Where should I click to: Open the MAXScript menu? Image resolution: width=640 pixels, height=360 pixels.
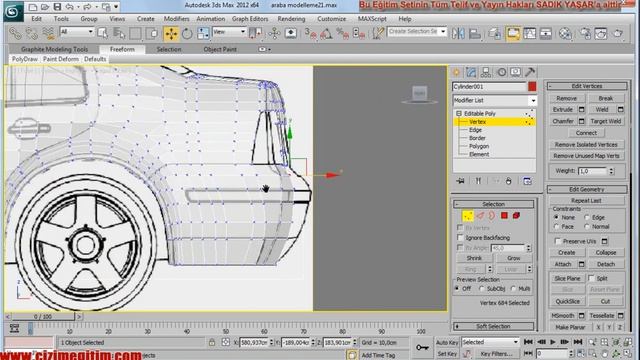pyautogui.click(x=372, y=19)
